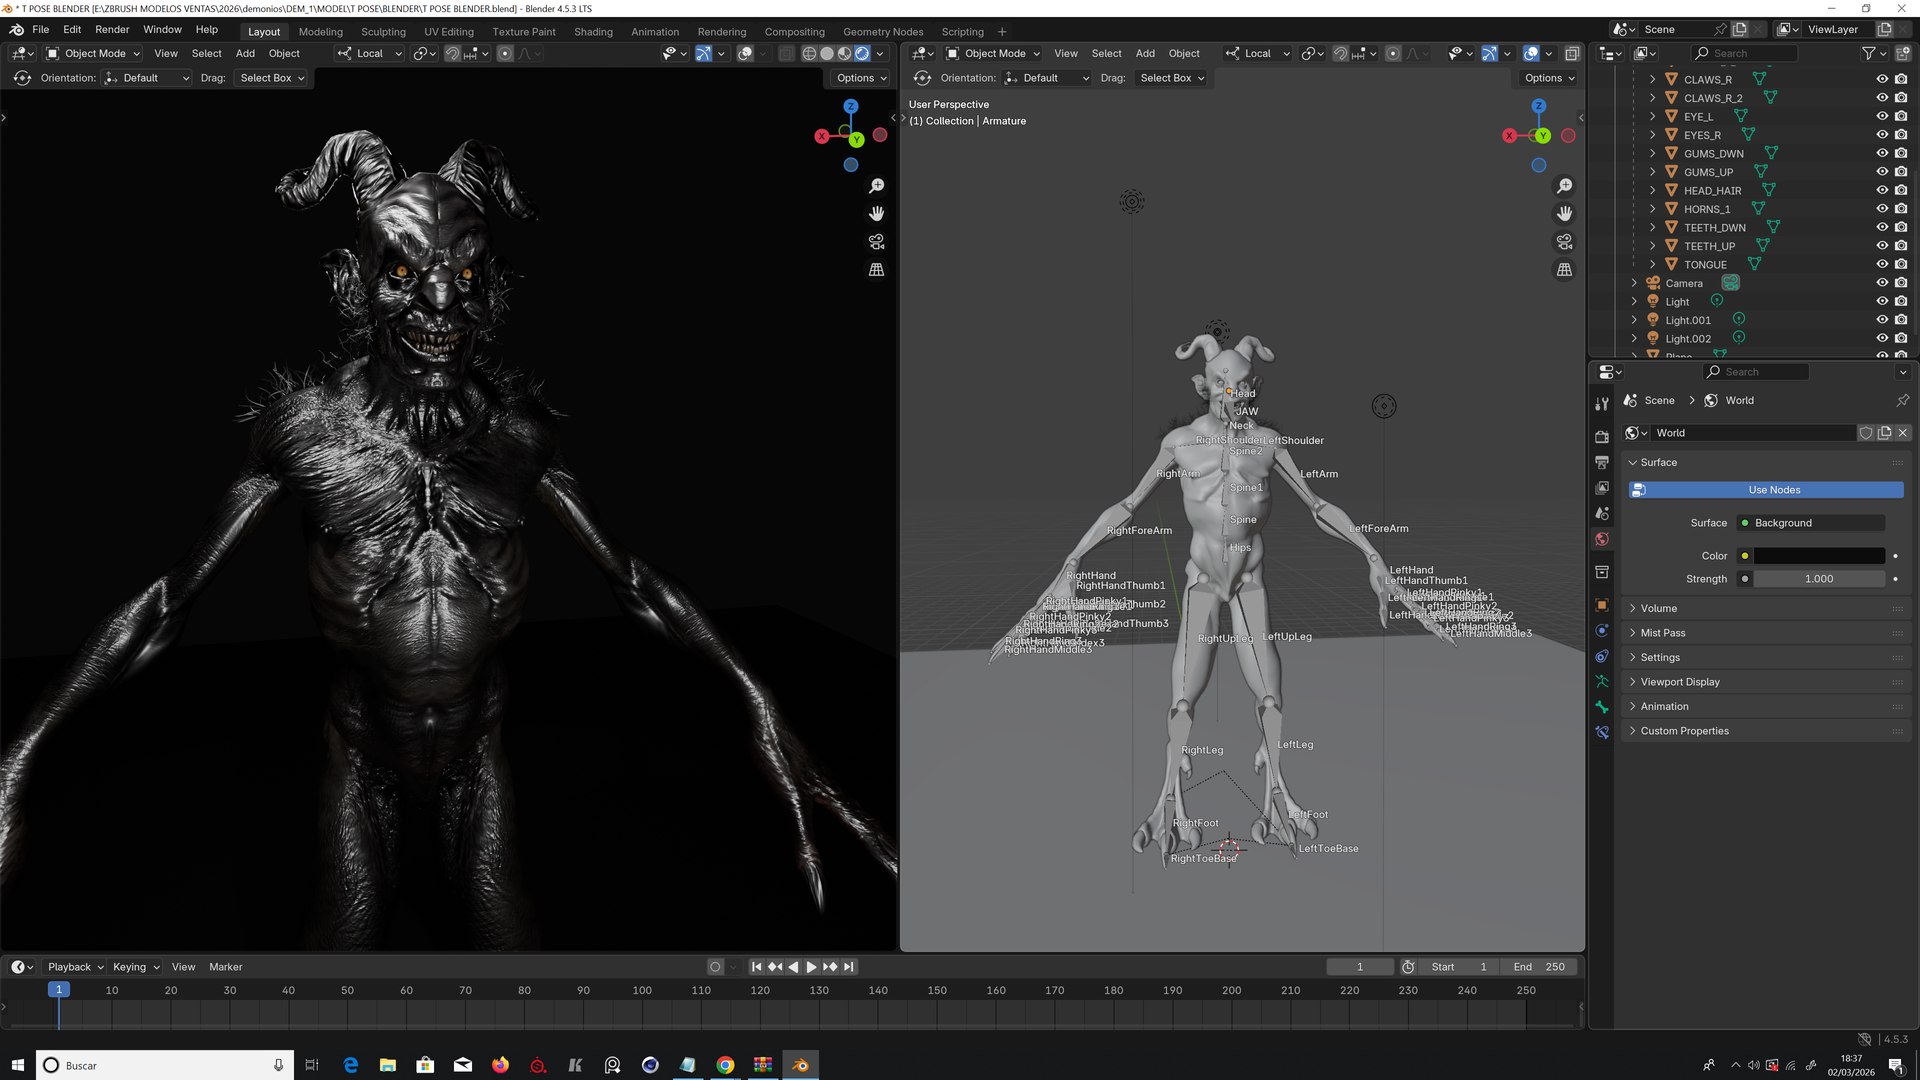The image size is (1920, 1080).
Task: Open the Object properties tab
Action: click(1602, 605)
